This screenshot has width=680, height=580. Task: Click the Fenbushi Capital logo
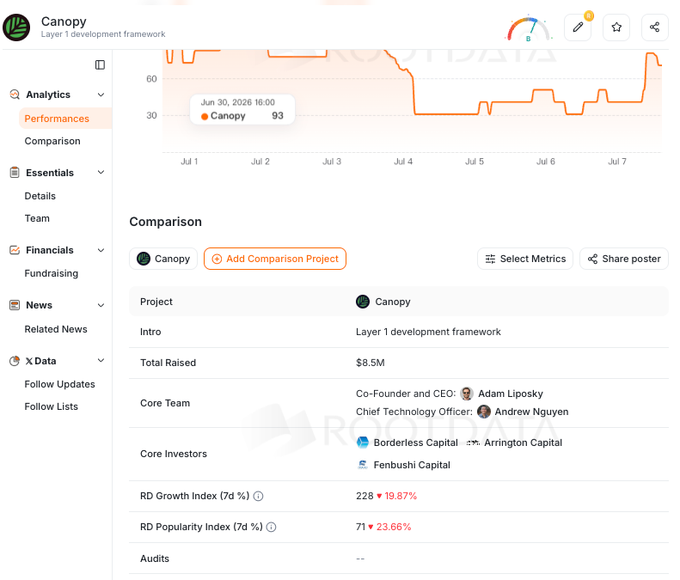click(x=363, y=465)
